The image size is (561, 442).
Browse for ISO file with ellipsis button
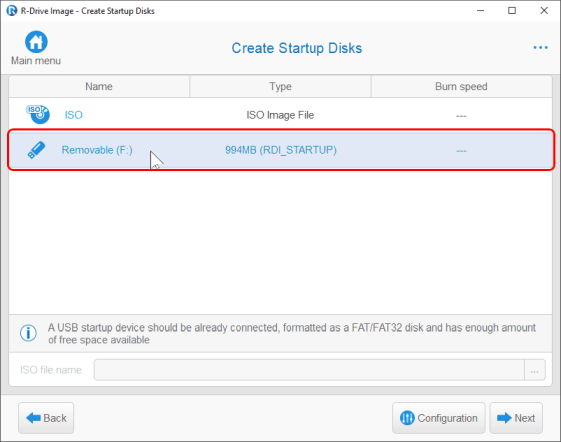point(535,370)
